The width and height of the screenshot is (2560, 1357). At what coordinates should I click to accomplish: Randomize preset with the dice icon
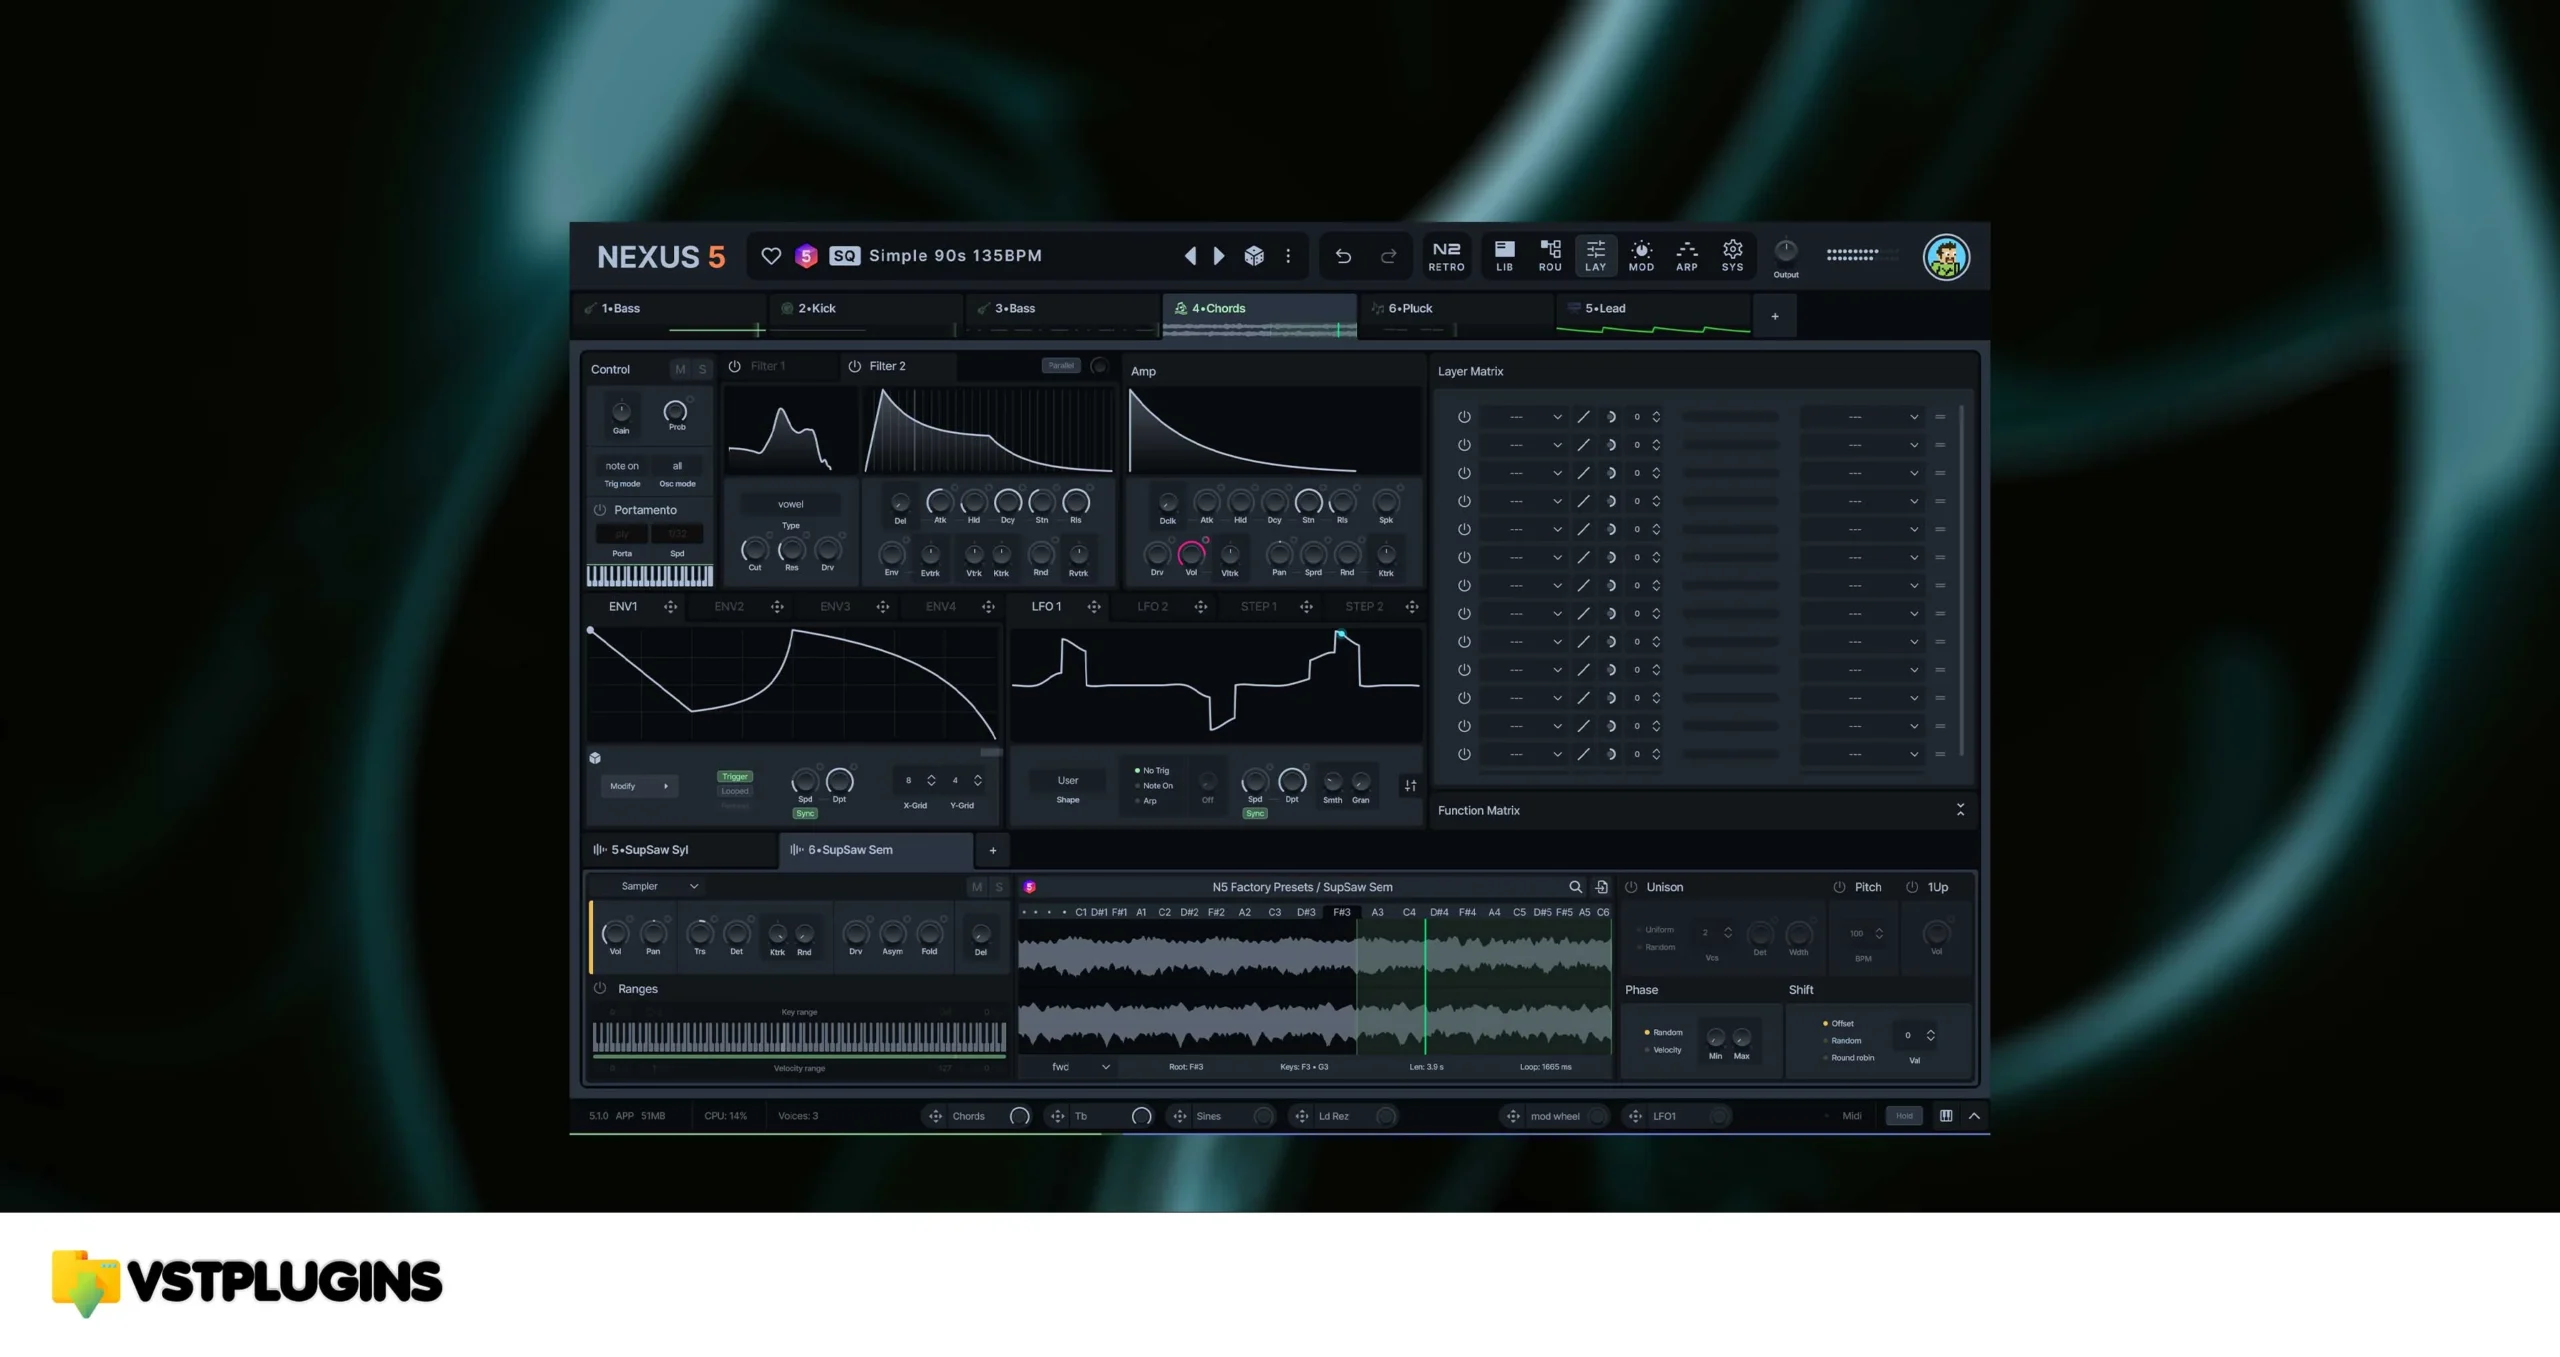coord(1254,256)
